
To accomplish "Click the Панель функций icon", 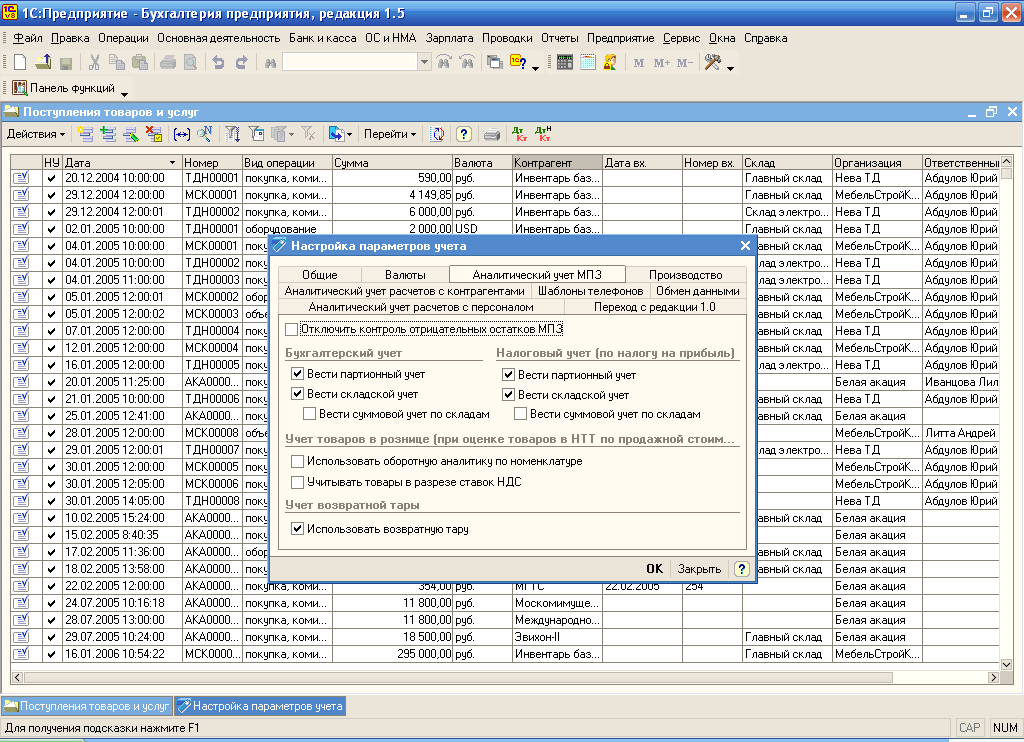I will click(x=20, y=88).
